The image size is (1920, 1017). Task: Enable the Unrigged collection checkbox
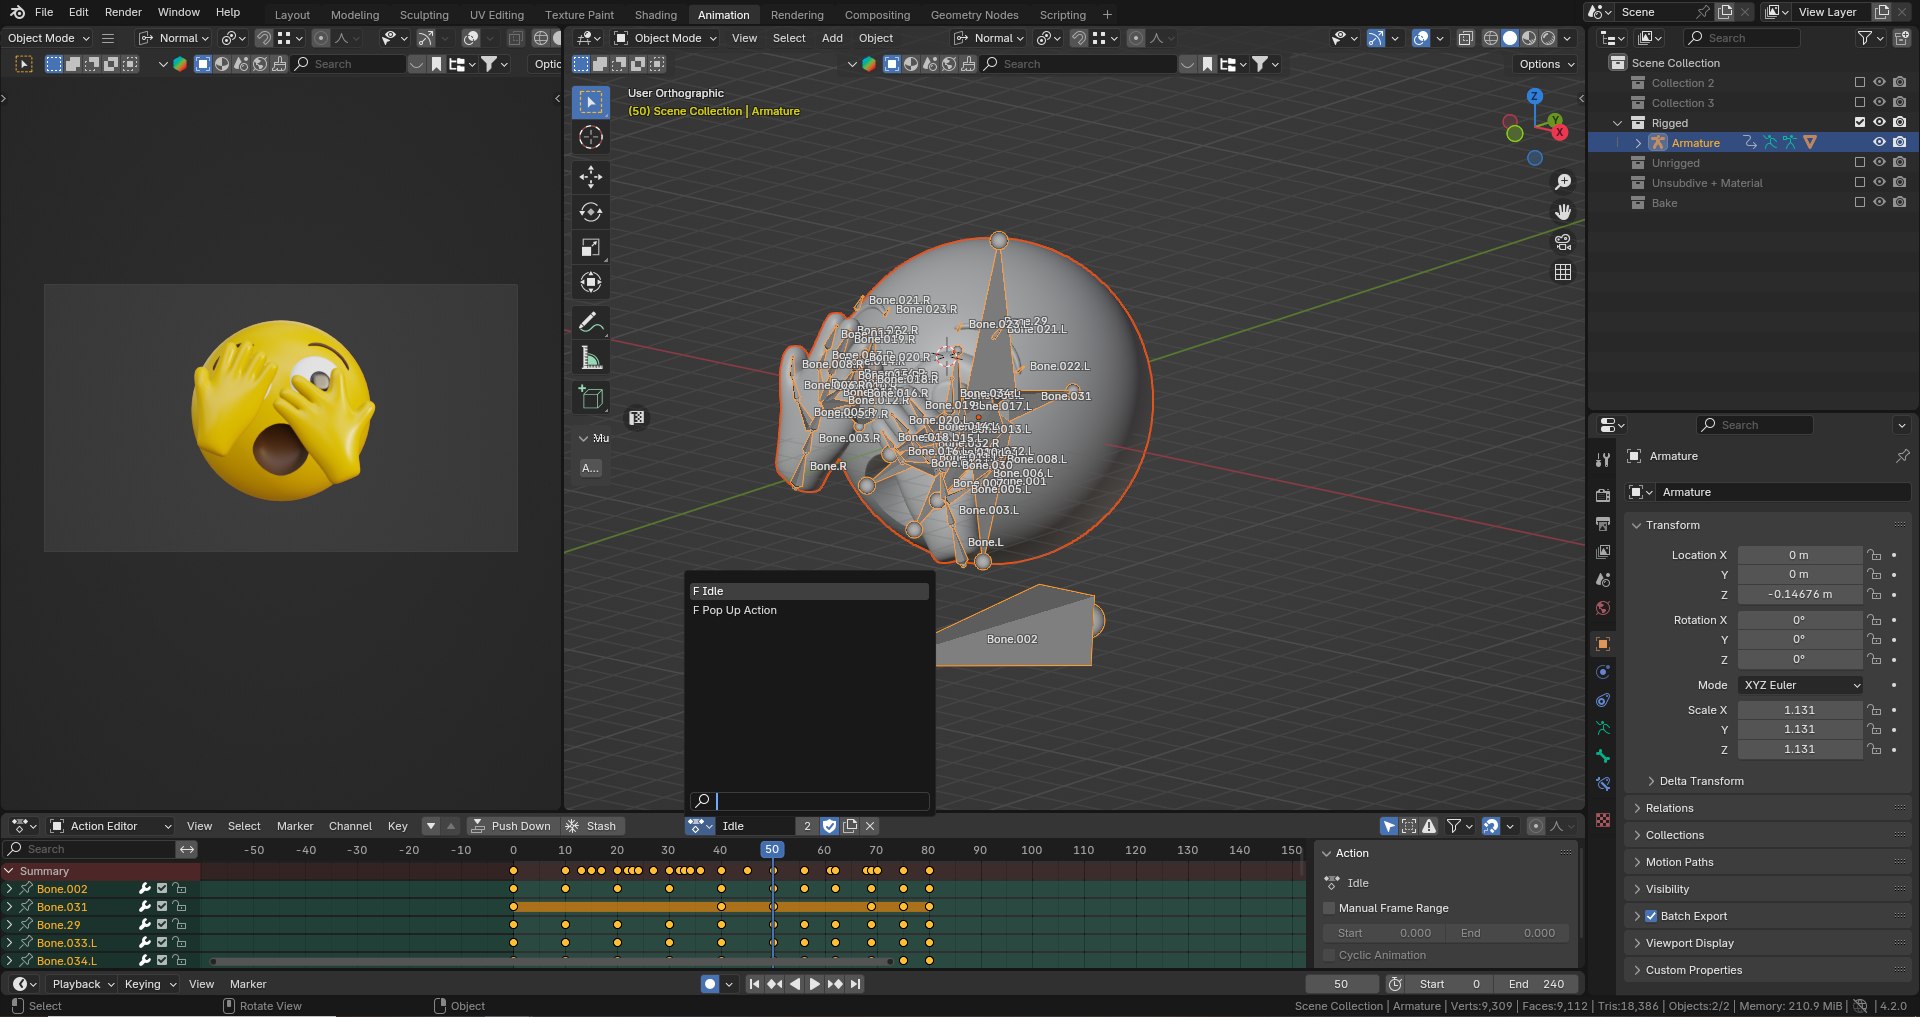(x=1860, y=163)
